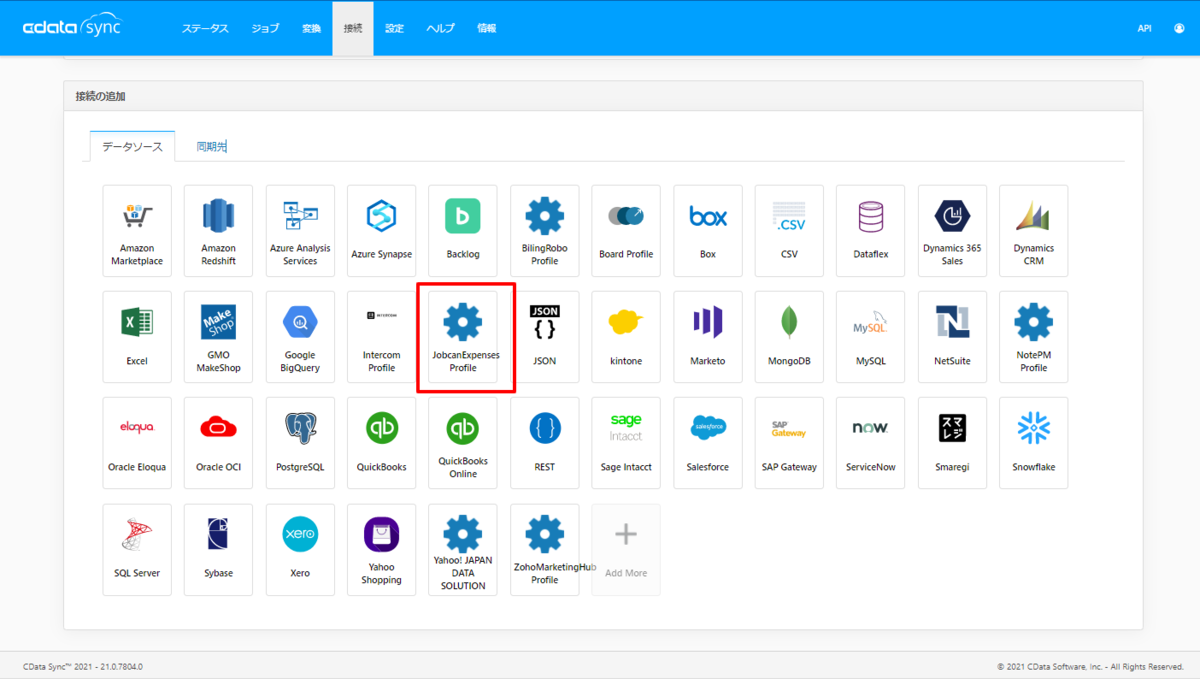The width and height of the screenshot is (1200, 679).
Task: Open the Oracle OCI connector
Action: (x=218, y=443)
